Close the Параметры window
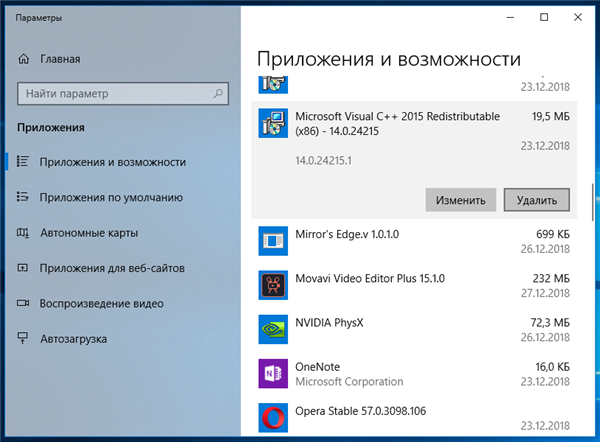600x442 pixels. pyautogui.click(x=578, y=17)
